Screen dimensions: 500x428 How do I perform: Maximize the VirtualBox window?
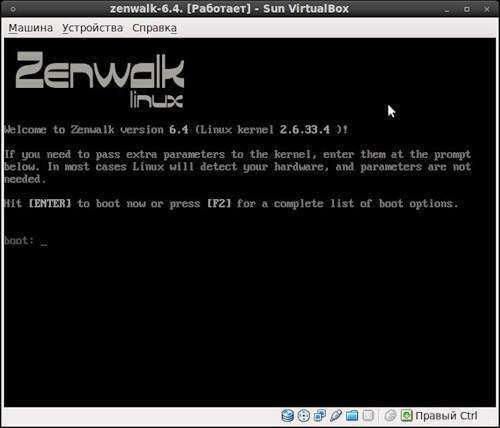click(x=467, y=9)
